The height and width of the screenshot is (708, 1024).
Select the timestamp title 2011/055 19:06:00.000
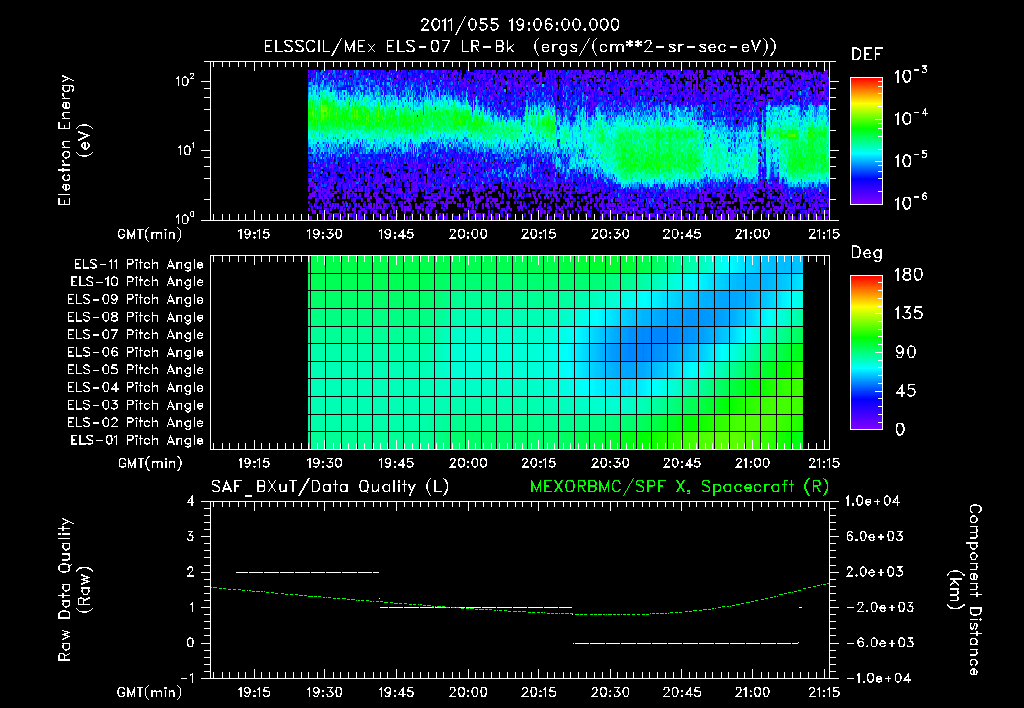point(519,25)
